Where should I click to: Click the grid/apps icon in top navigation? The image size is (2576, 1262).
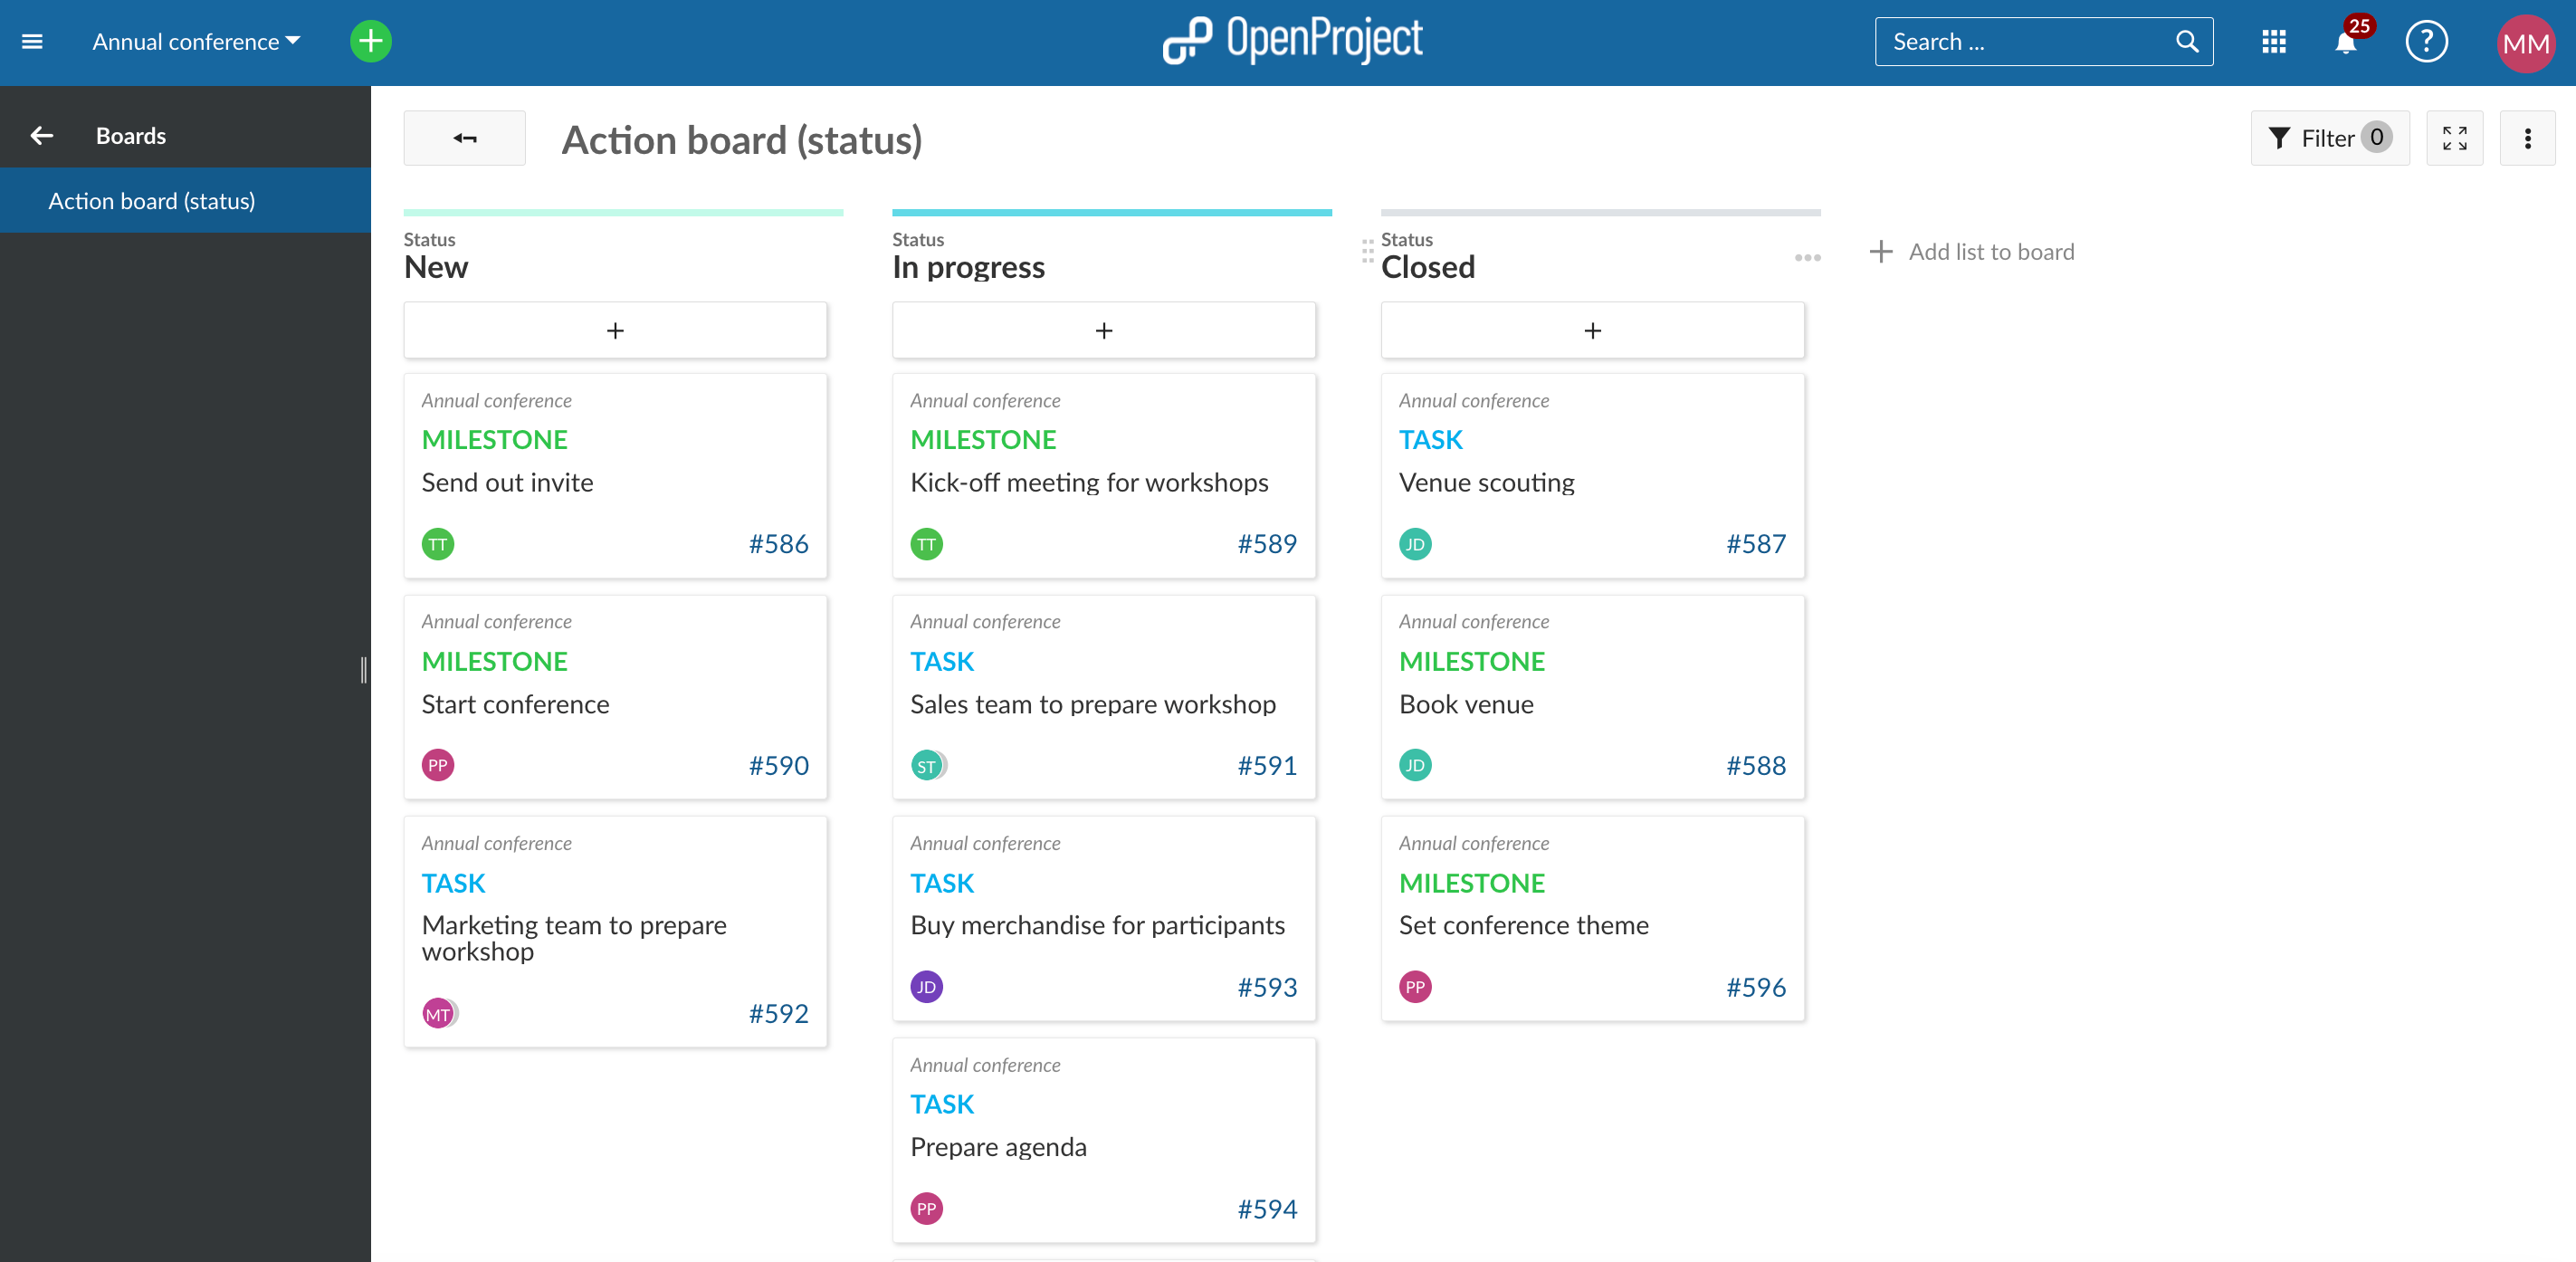click(2274, 41)
